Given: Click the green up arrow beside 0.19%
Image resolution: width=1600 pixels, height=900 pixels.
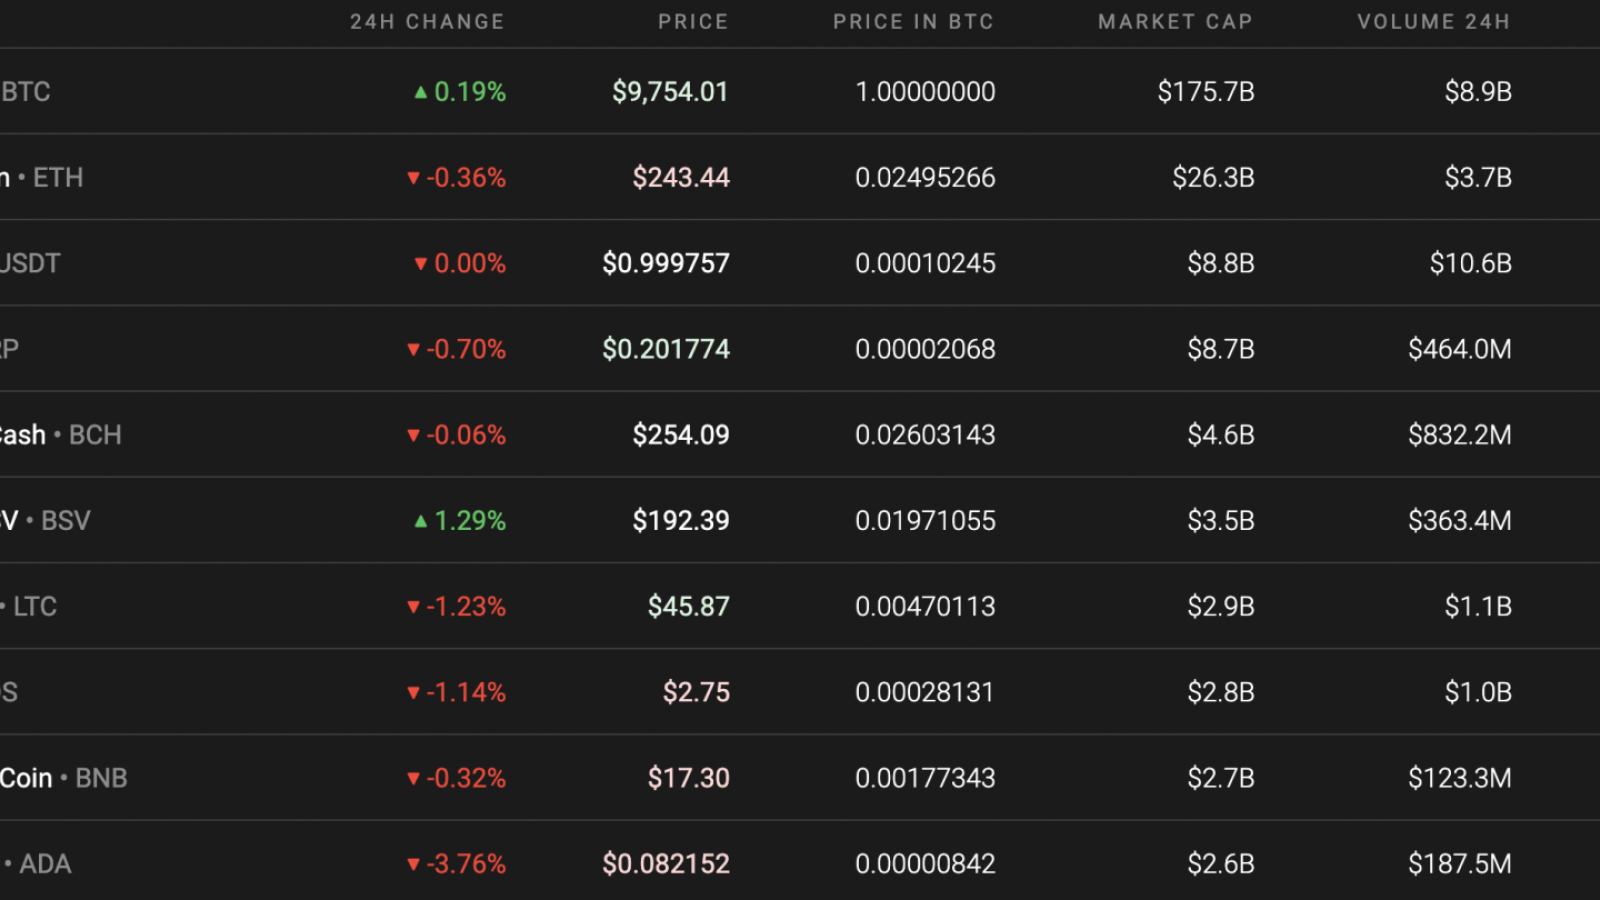Looking at the screenshot, I should tap(421, 92).
